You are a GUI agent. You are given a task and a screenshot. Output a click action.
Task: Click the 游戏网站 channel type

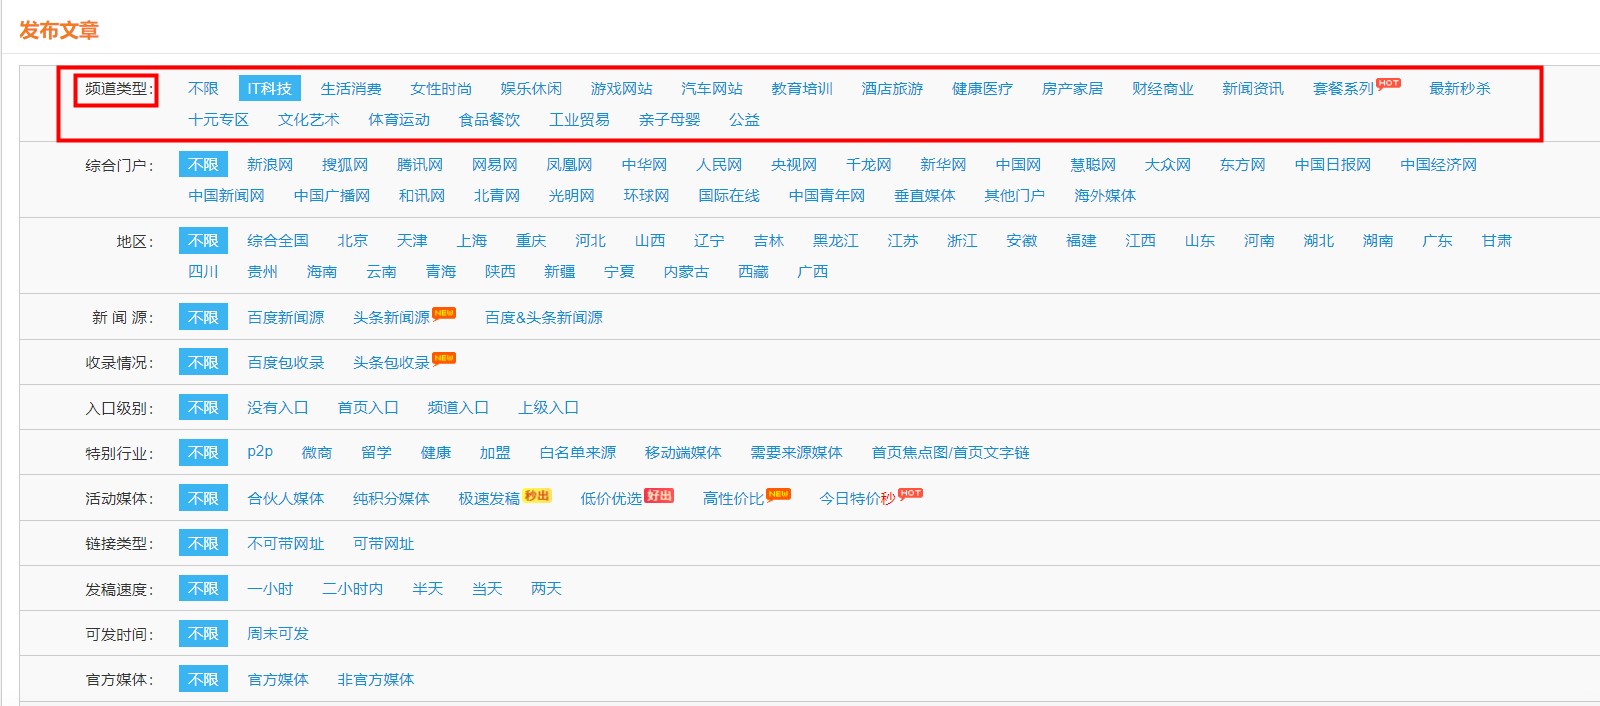coord(621,89)
